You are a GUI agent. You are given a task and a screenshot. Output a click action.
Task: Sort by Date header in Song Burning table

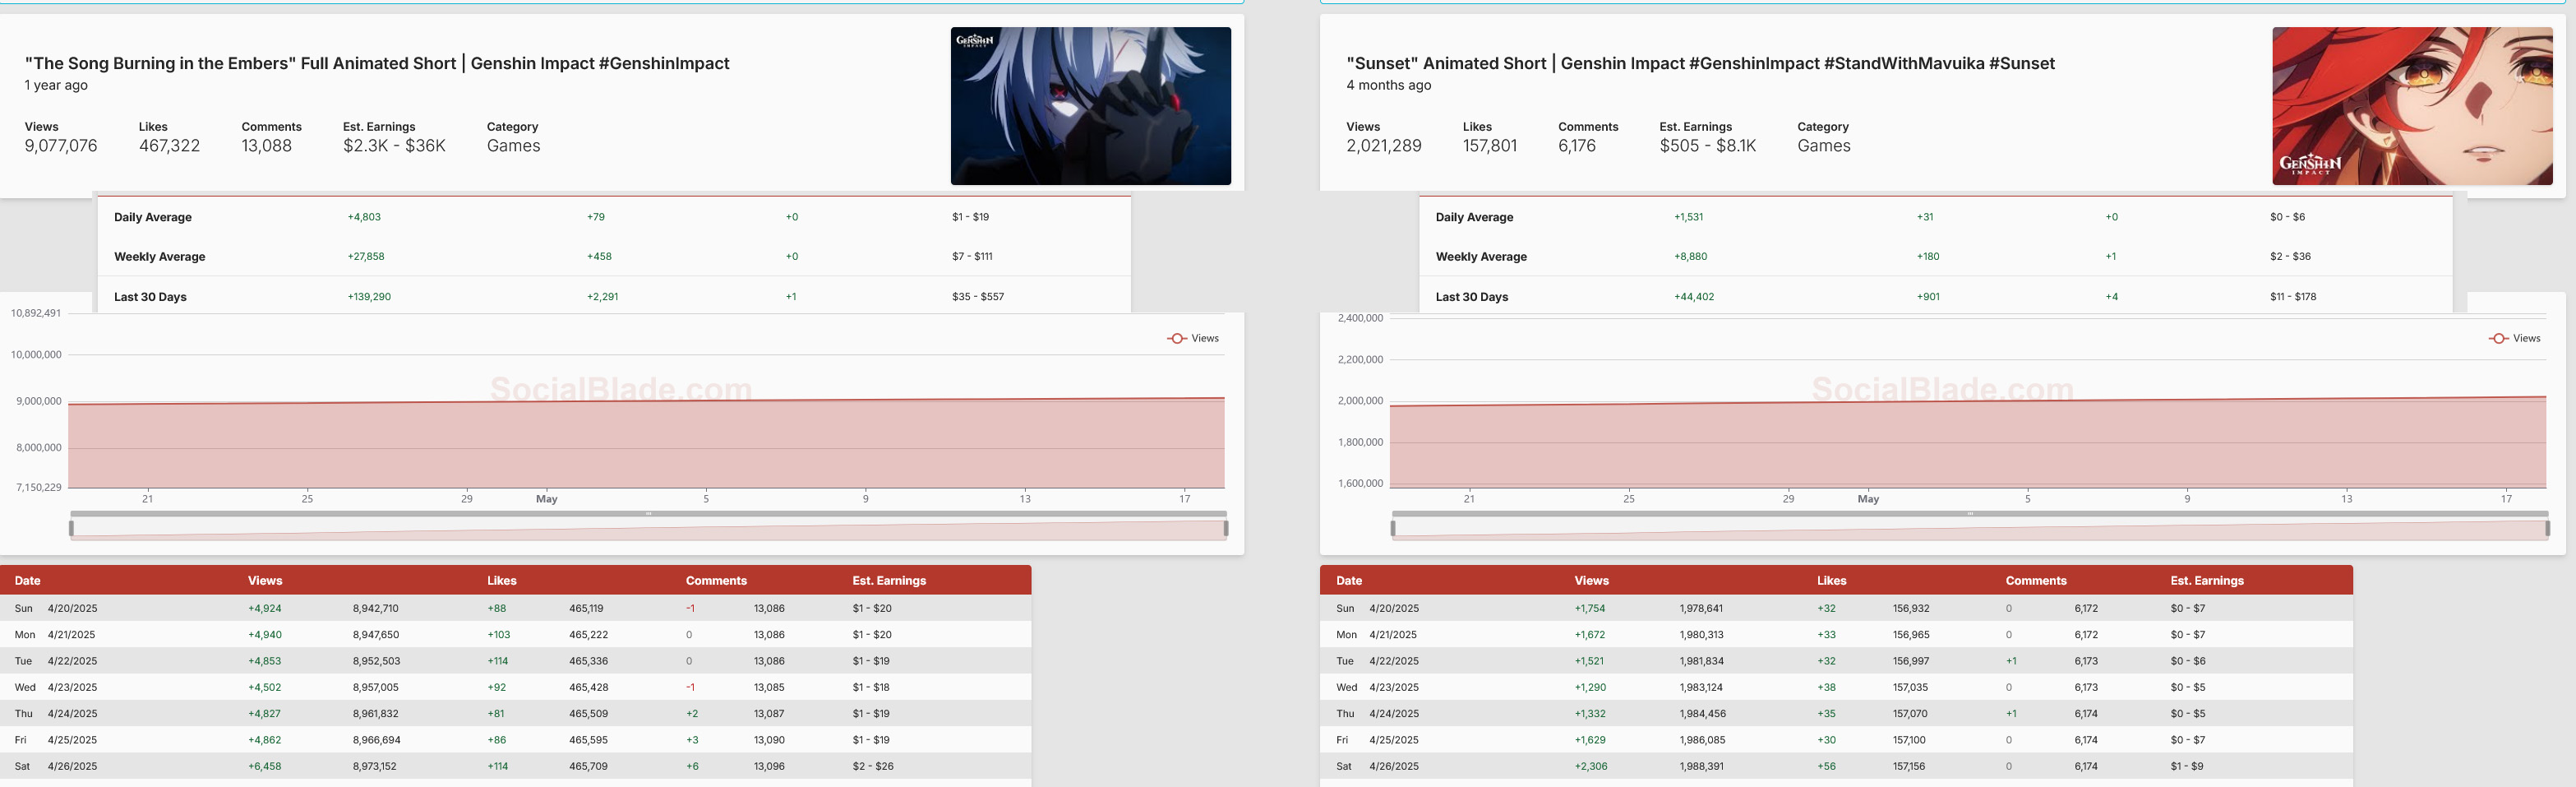pyautogui.click(x=28, y=580)
